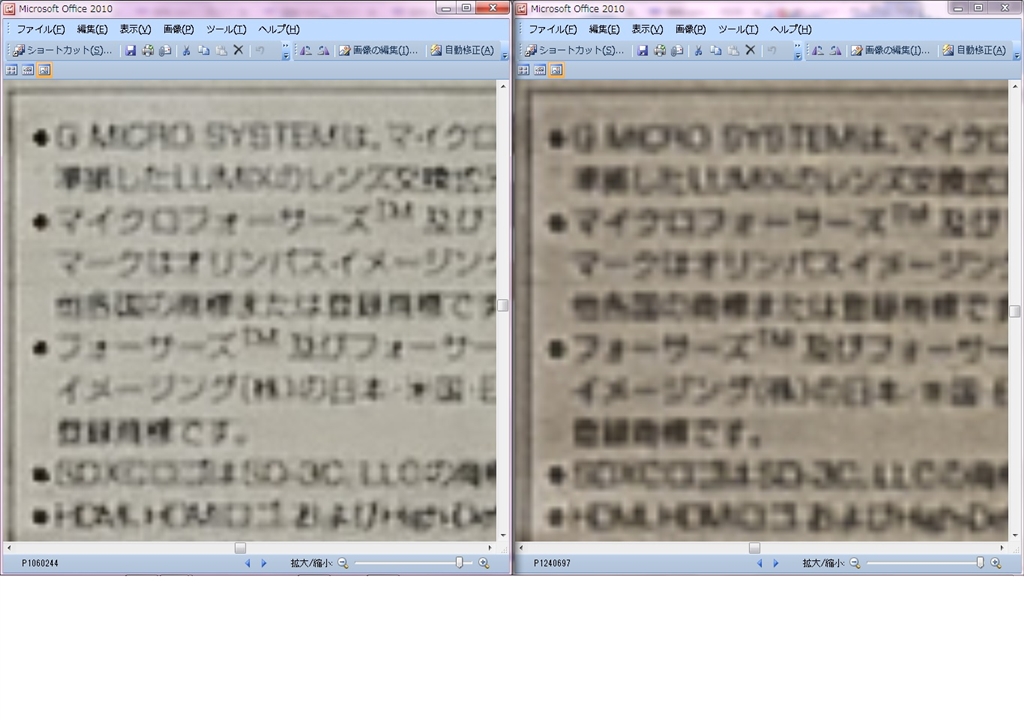Click zoom in magnifier in left P1060244 window

(484, 563)
